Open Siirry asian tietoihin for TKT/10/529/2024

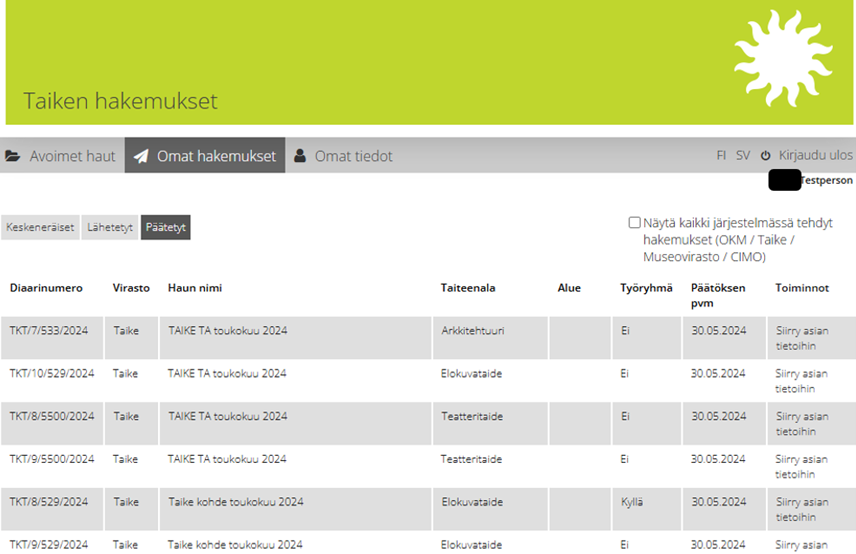802,381
